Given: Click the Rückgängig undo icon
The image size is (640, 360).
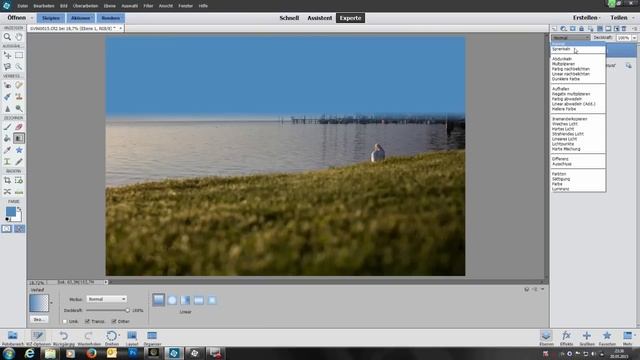Looking at the screenshot, I should point(64,336).
